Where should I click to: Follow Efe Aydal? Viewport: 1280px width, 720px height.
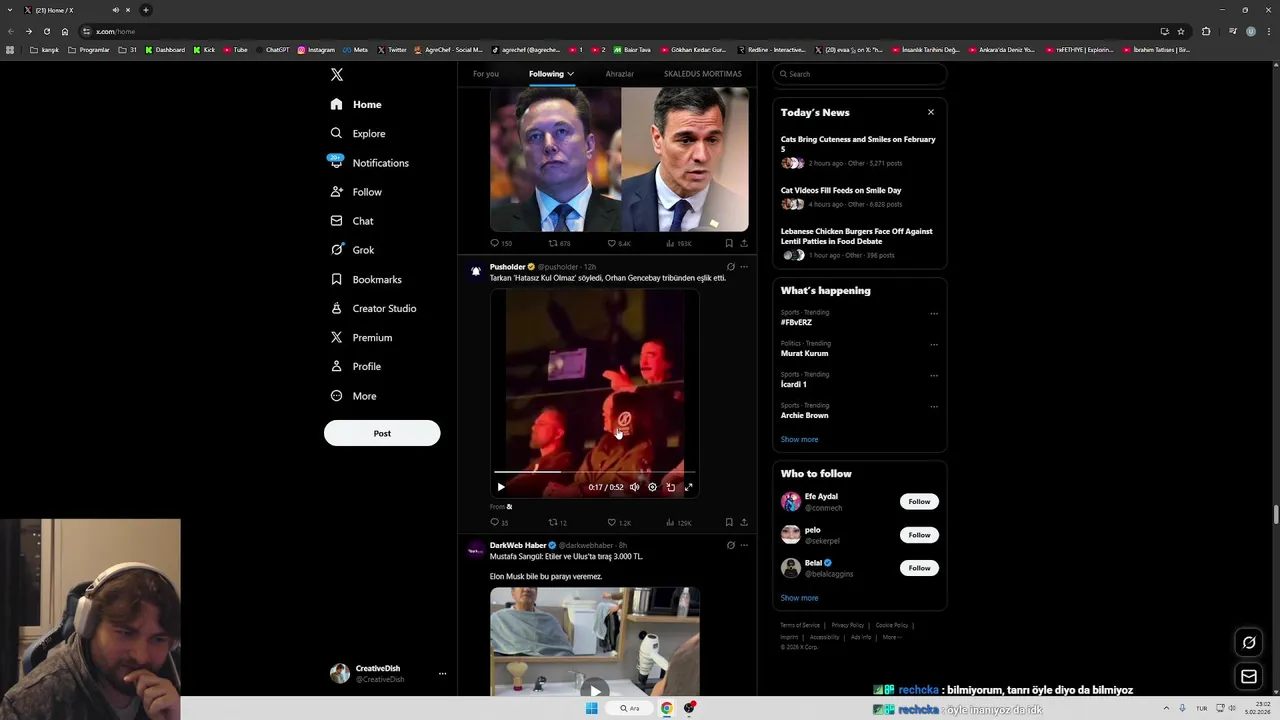919,501
